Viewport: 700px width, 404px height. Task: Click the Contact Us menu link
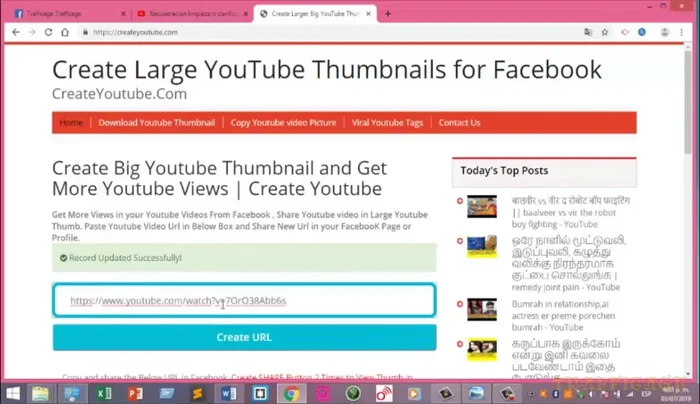click(459, 123)
